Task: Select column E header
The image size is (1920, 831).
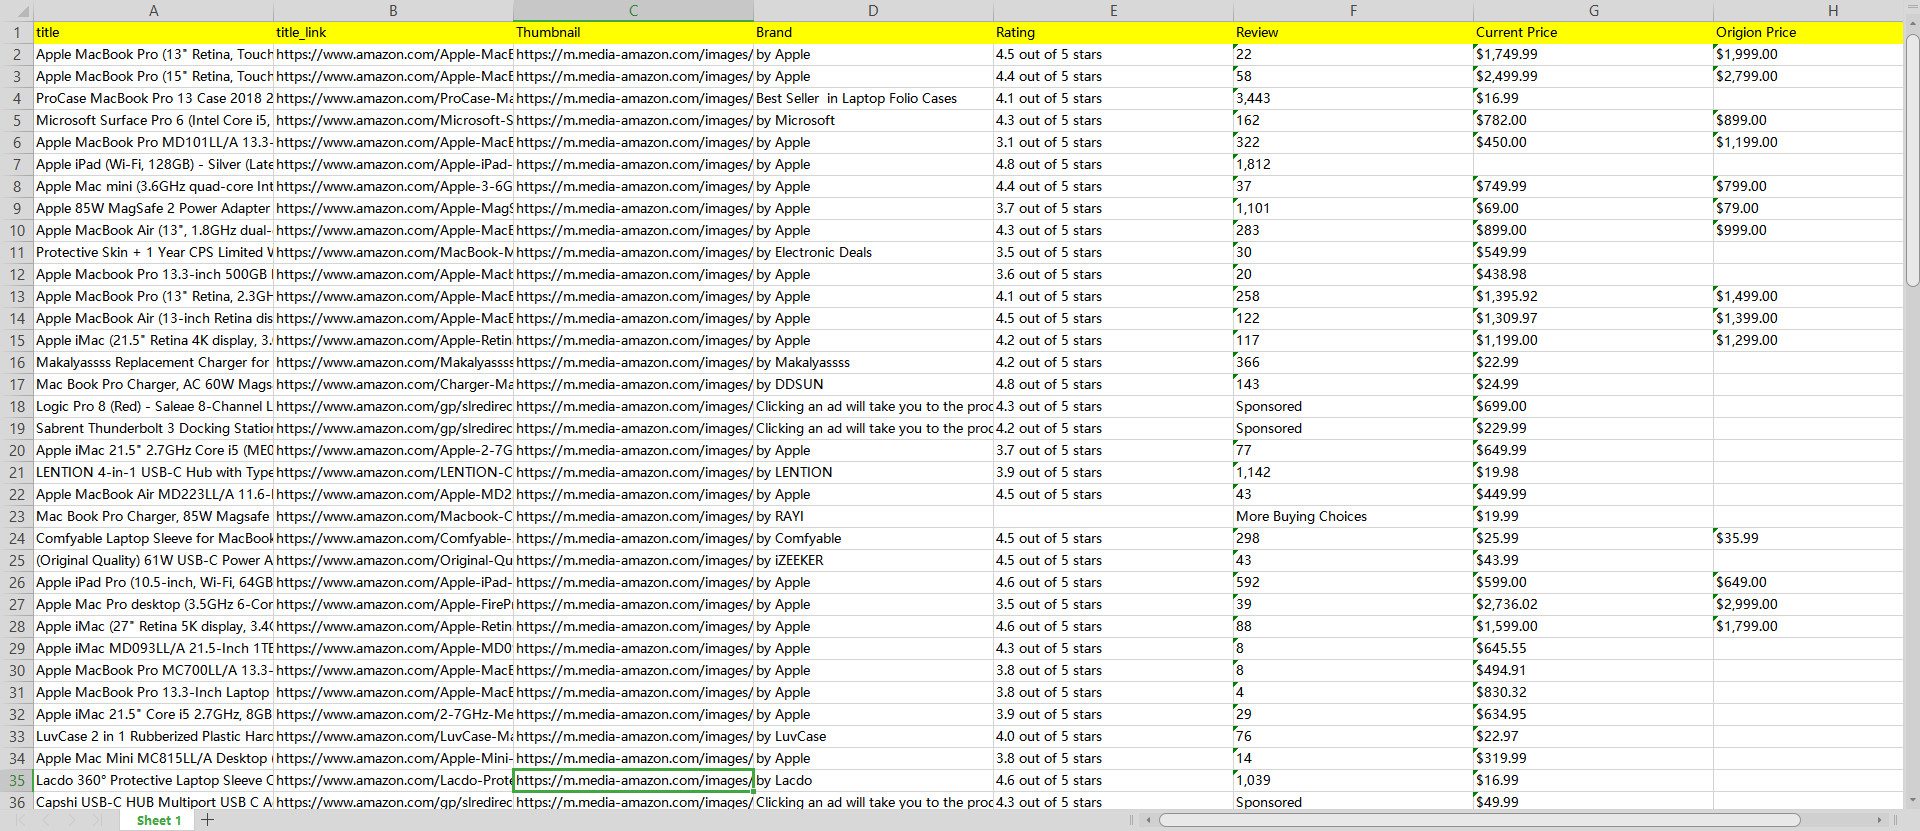Action: (1113, 11)
